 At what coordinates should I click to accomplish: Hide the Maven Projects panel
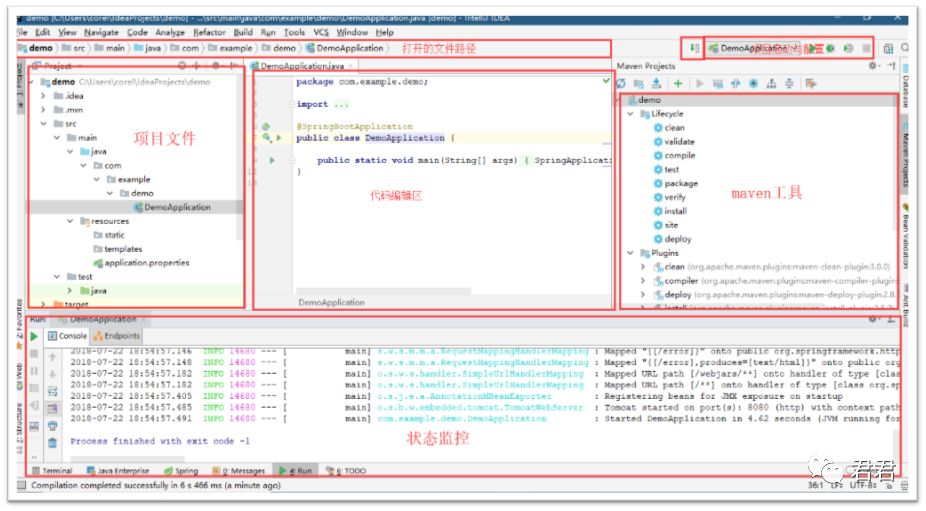[891, 66]
